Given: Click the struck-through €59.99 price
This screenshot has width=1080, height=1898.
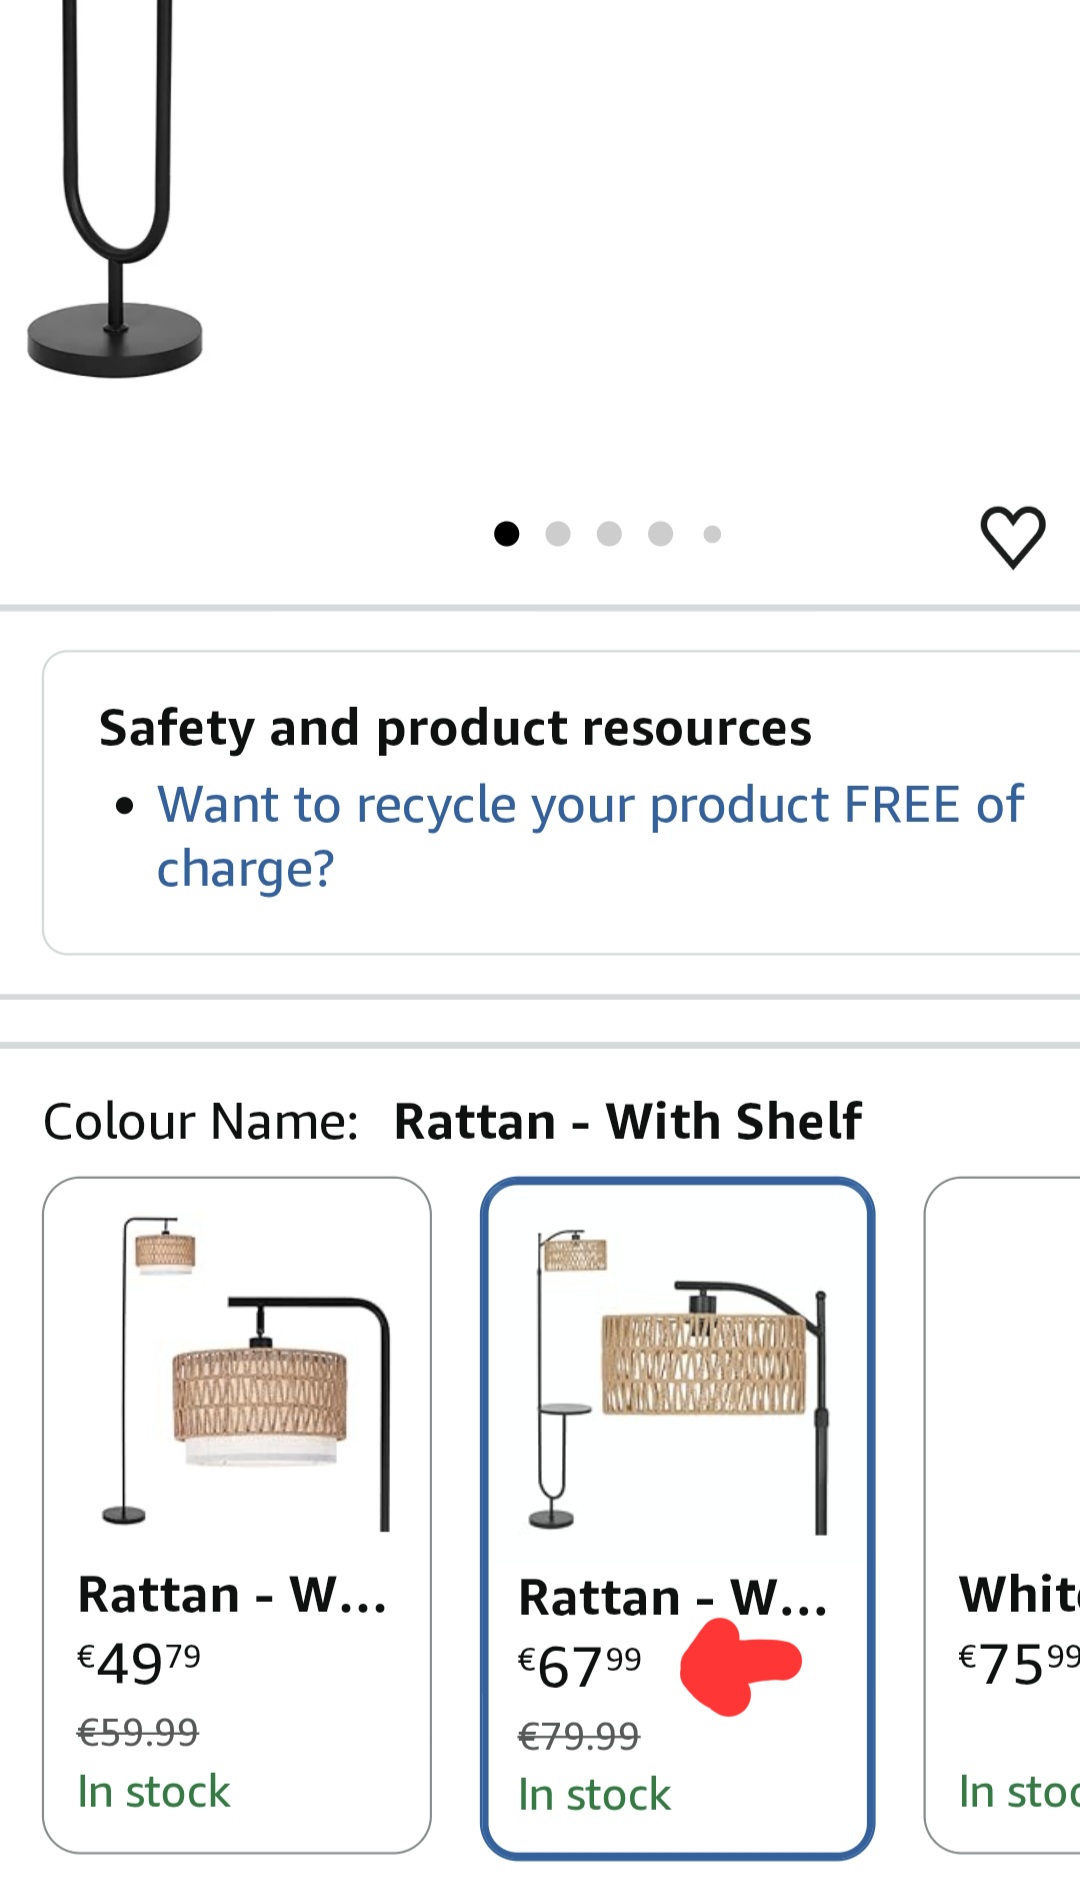Looking at the screenshot, I should 138,1732.
